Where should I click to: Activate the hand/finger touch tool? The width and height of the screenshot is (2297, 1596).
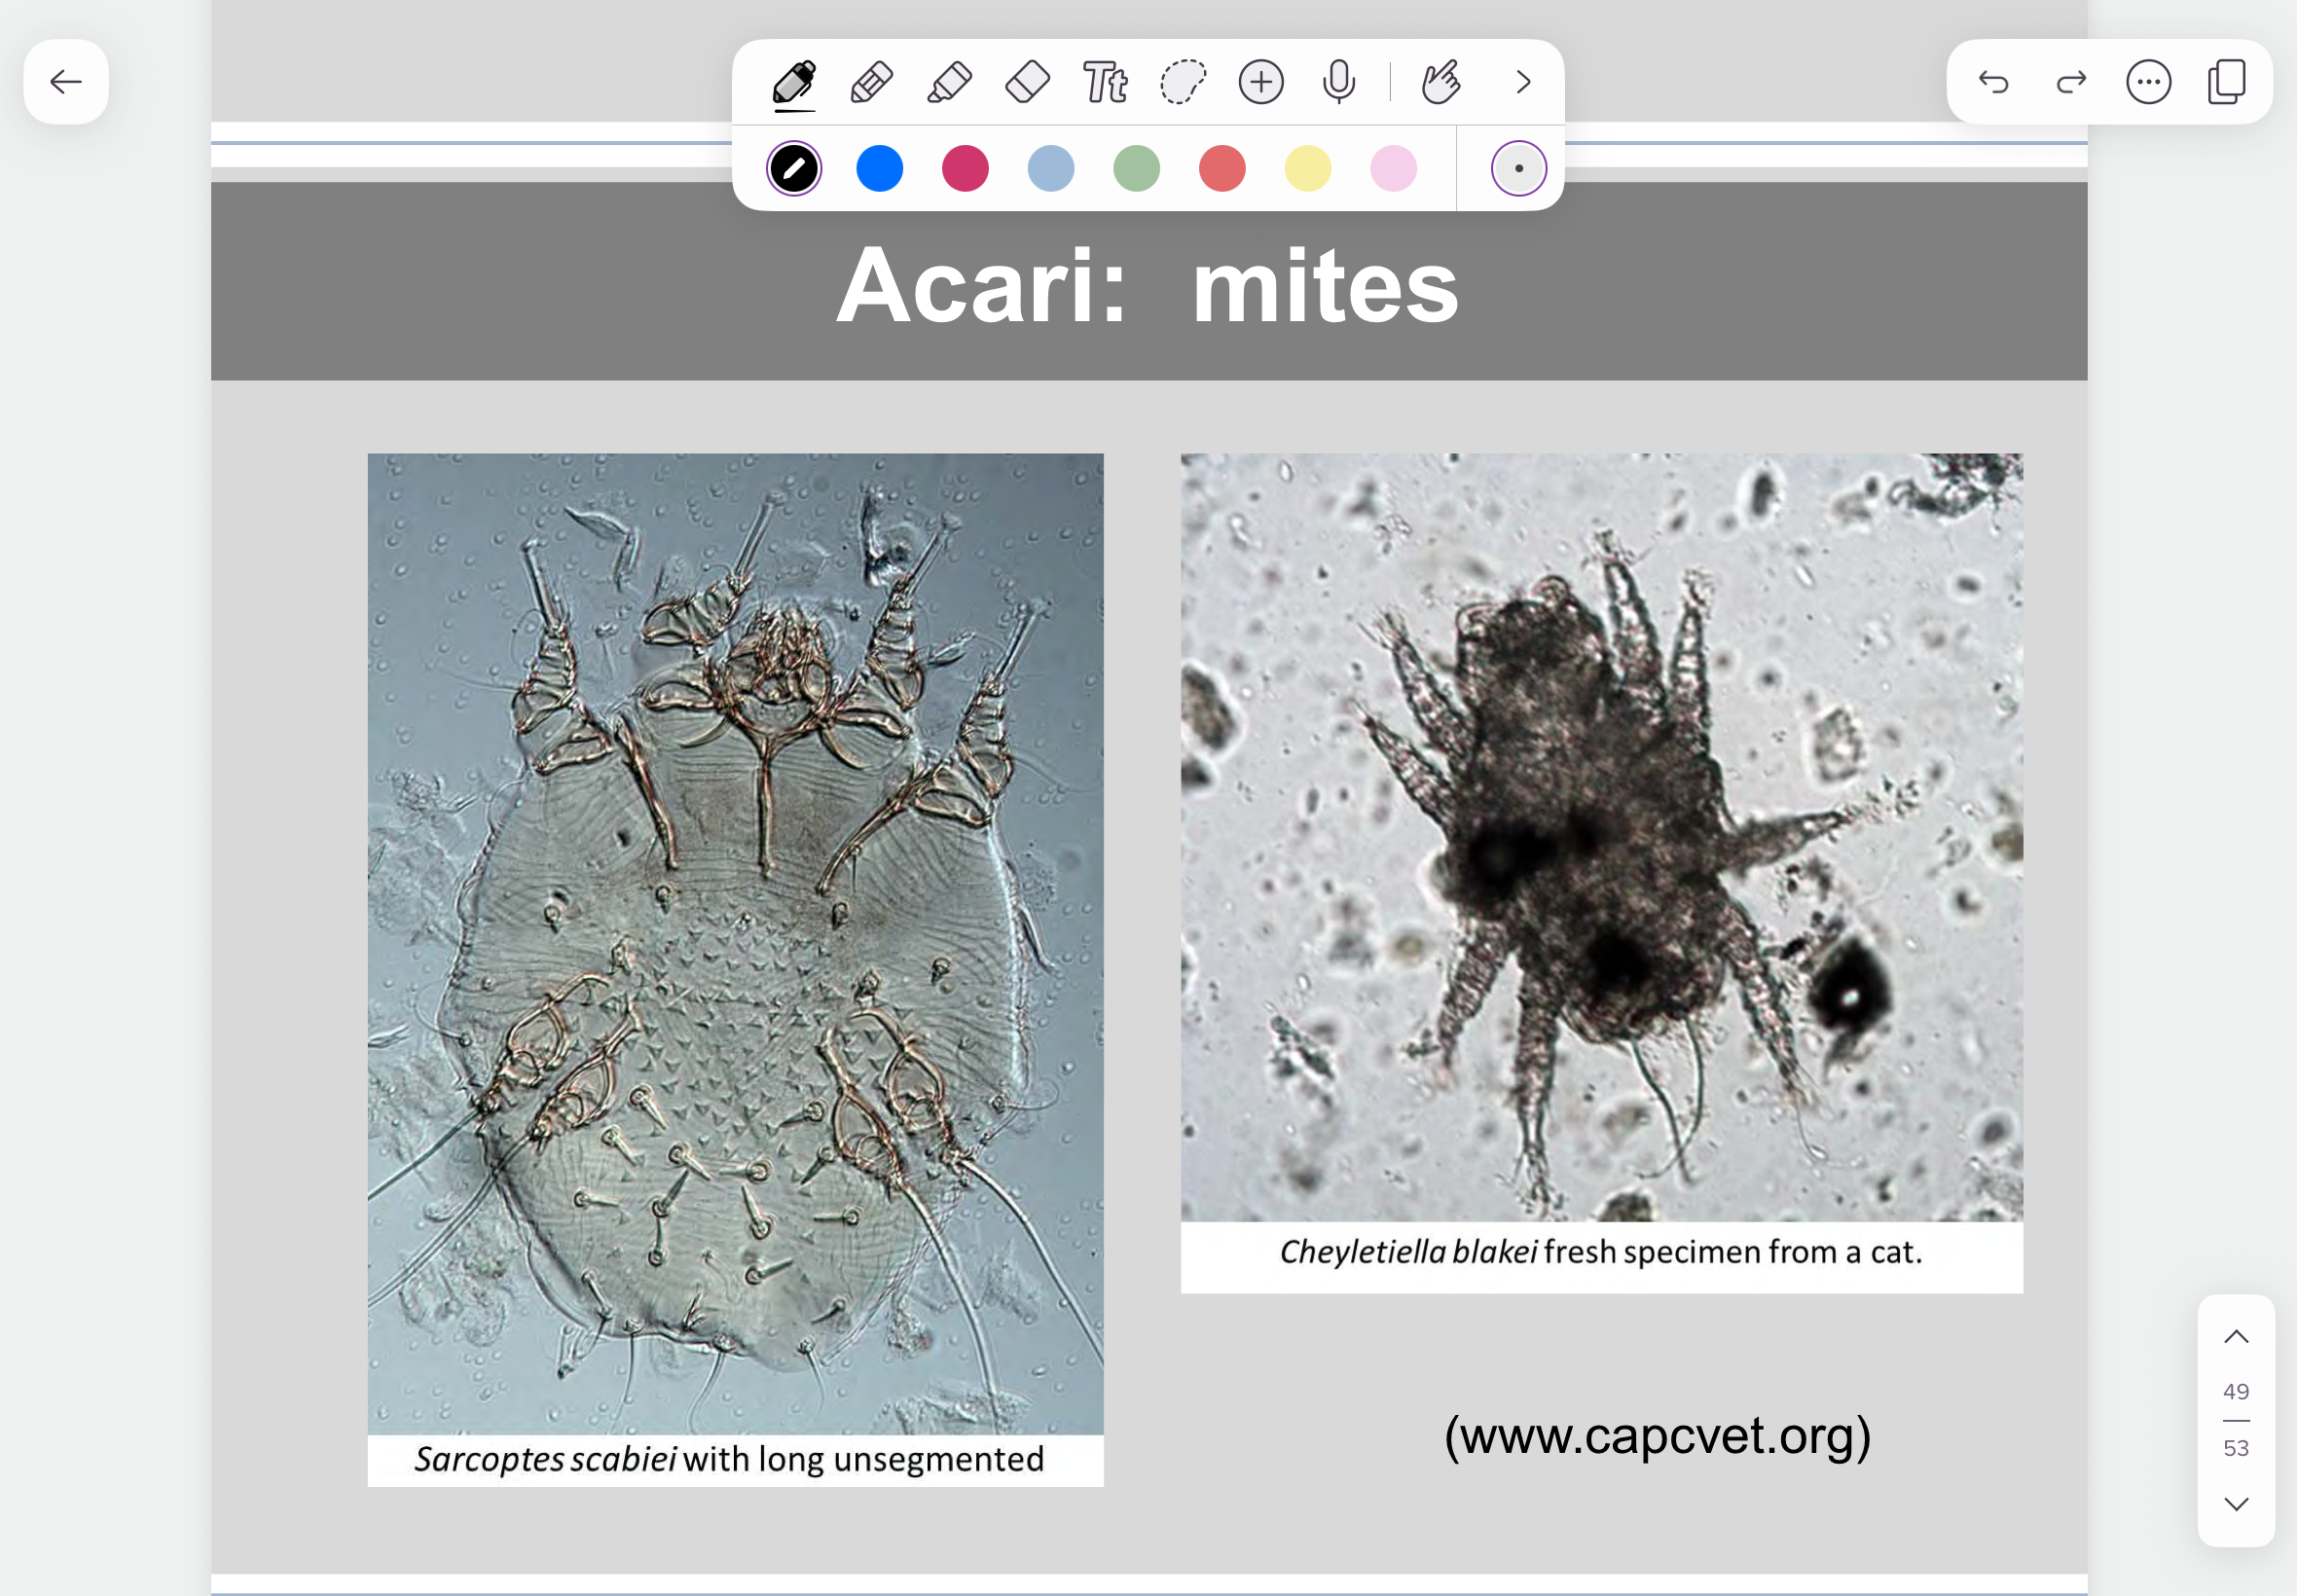click(x=1441, y=82)
